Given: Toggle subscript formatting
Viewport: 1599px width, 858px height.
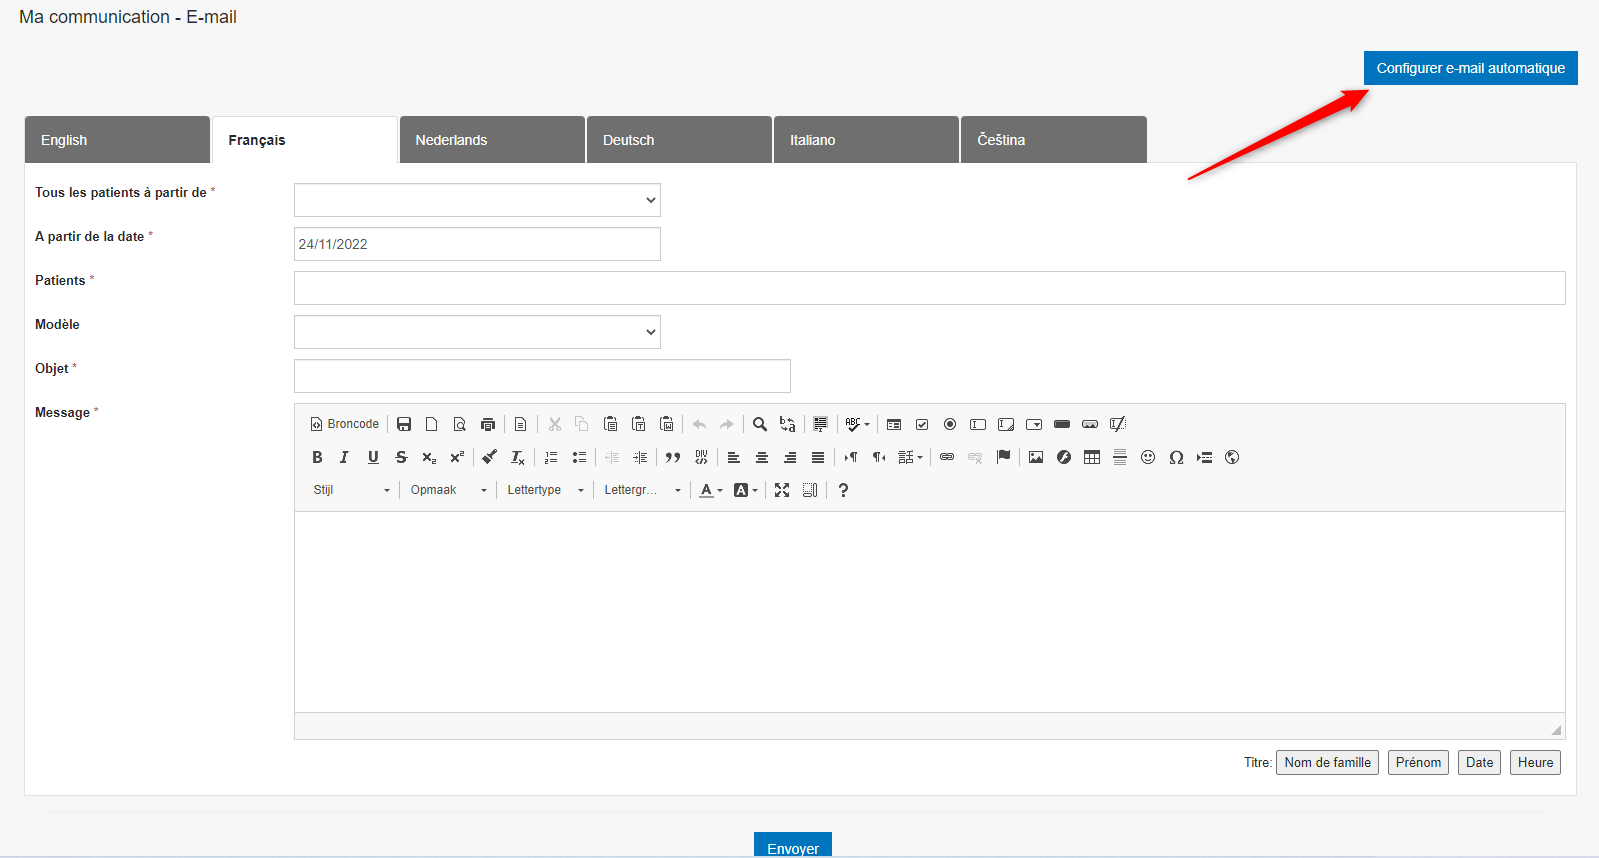Looking at the screenshot, I should point(429,457).
